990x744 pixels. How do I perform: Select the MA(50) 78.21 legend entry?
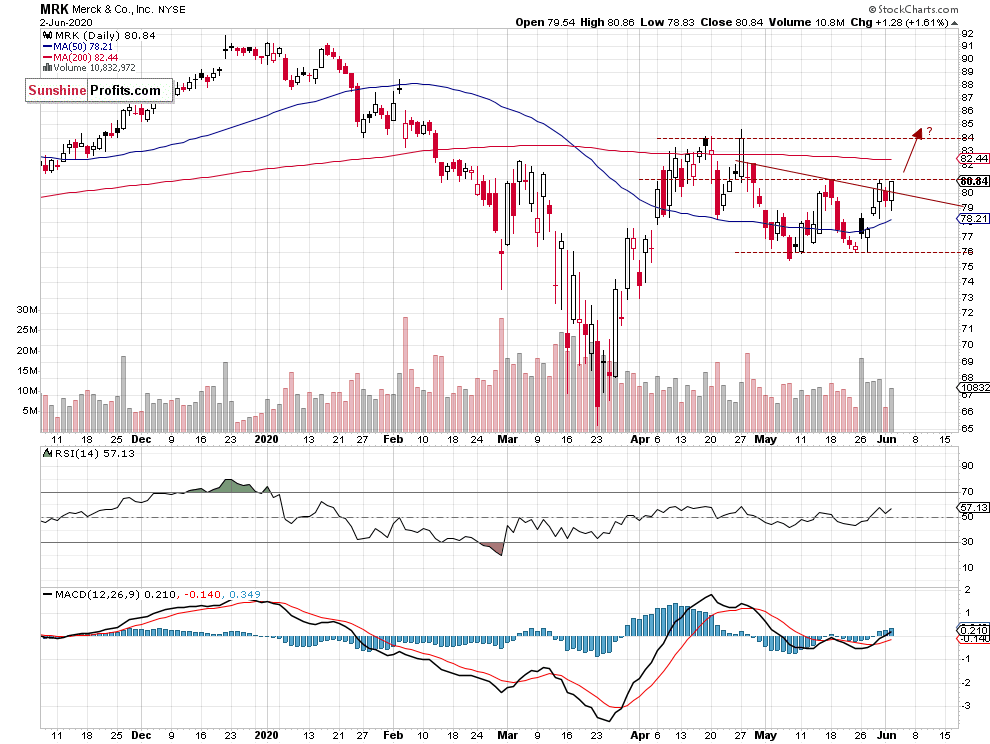pos(83,47)
